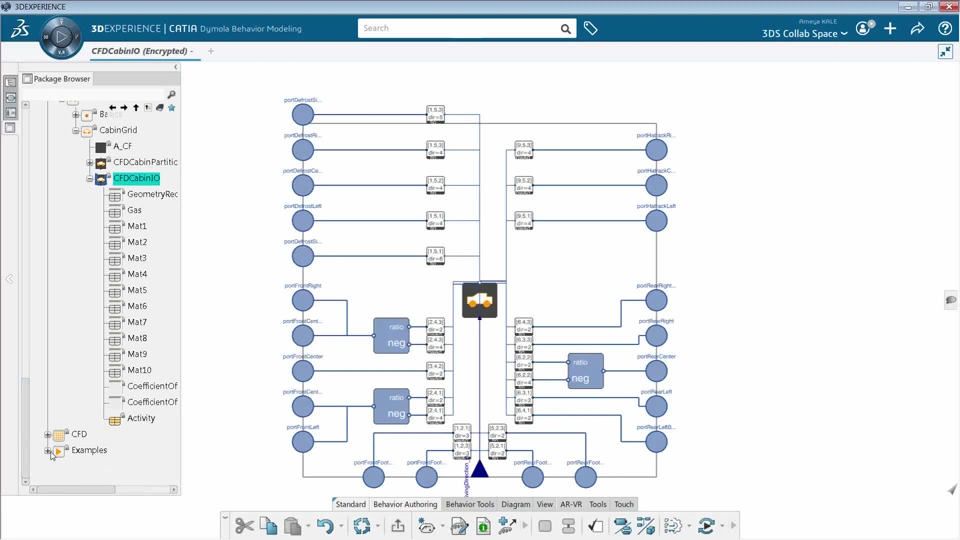
Task: Select the GeometryRec tree item
Action: 152,194
